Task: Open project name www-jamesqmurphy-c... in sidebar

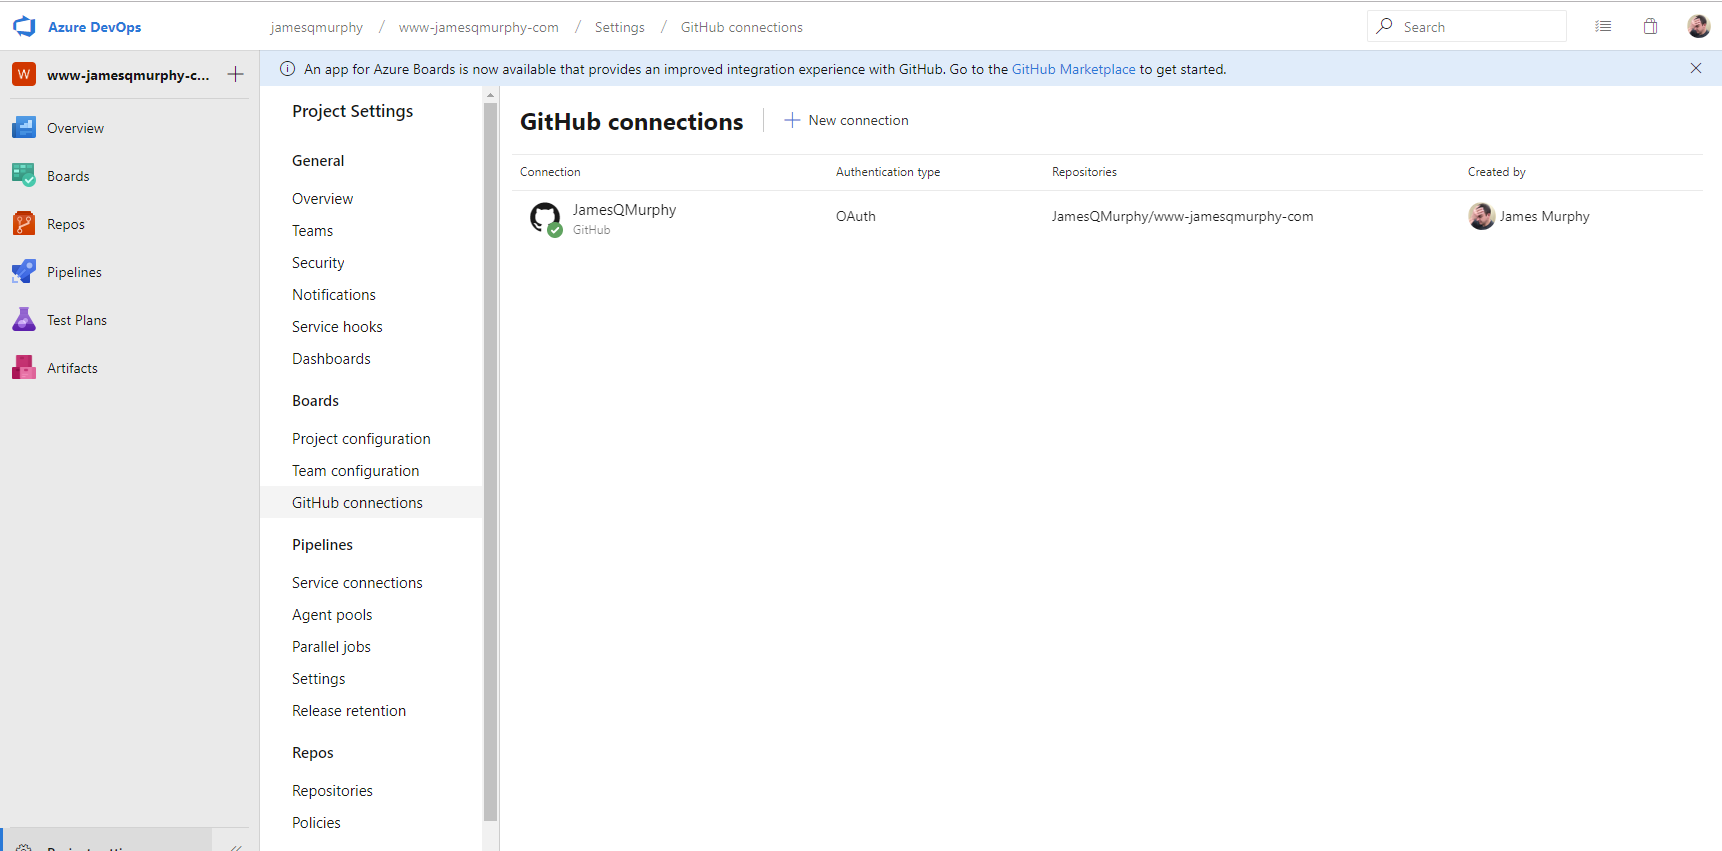Action: (128, 75)
